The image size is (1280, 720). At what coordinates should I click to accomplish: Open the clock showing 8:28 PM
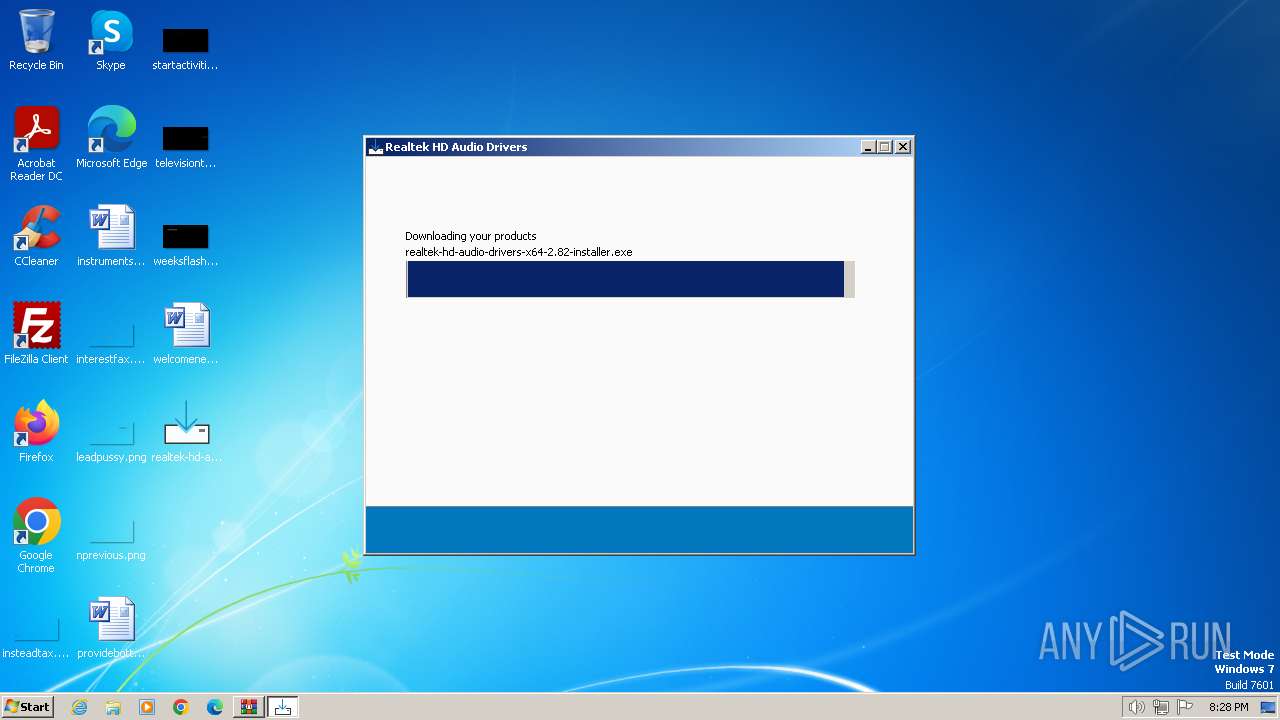[1228, 707]
